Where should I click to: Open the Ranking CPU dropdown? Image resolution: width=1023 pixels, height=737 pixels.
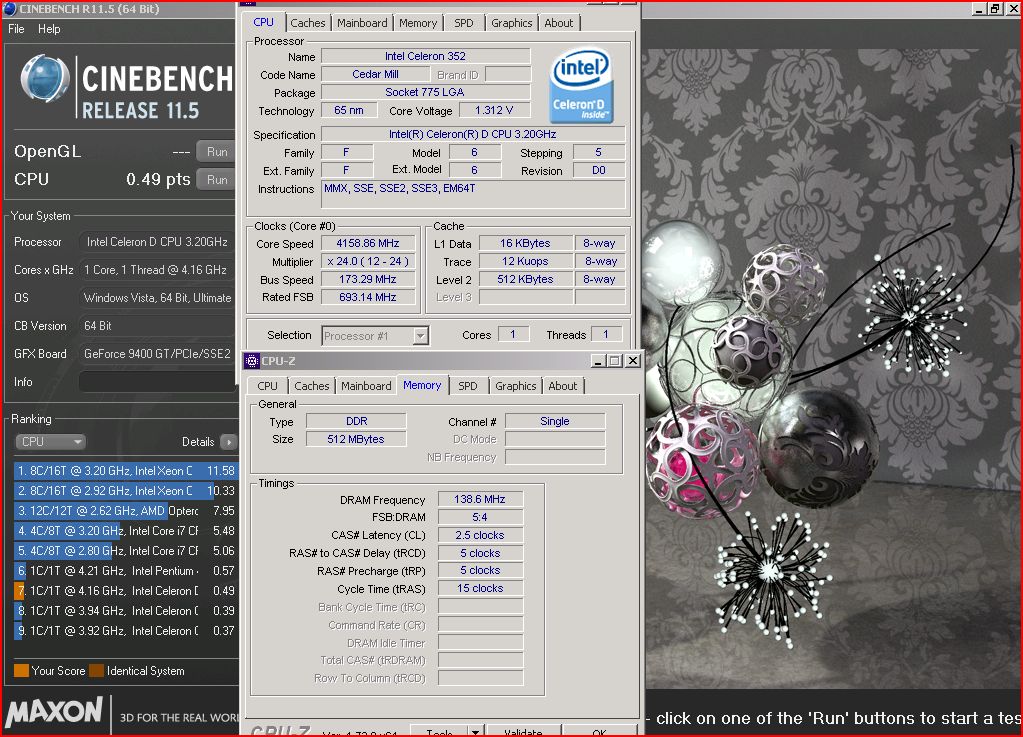pyautogui.click(x=50, y=442)
